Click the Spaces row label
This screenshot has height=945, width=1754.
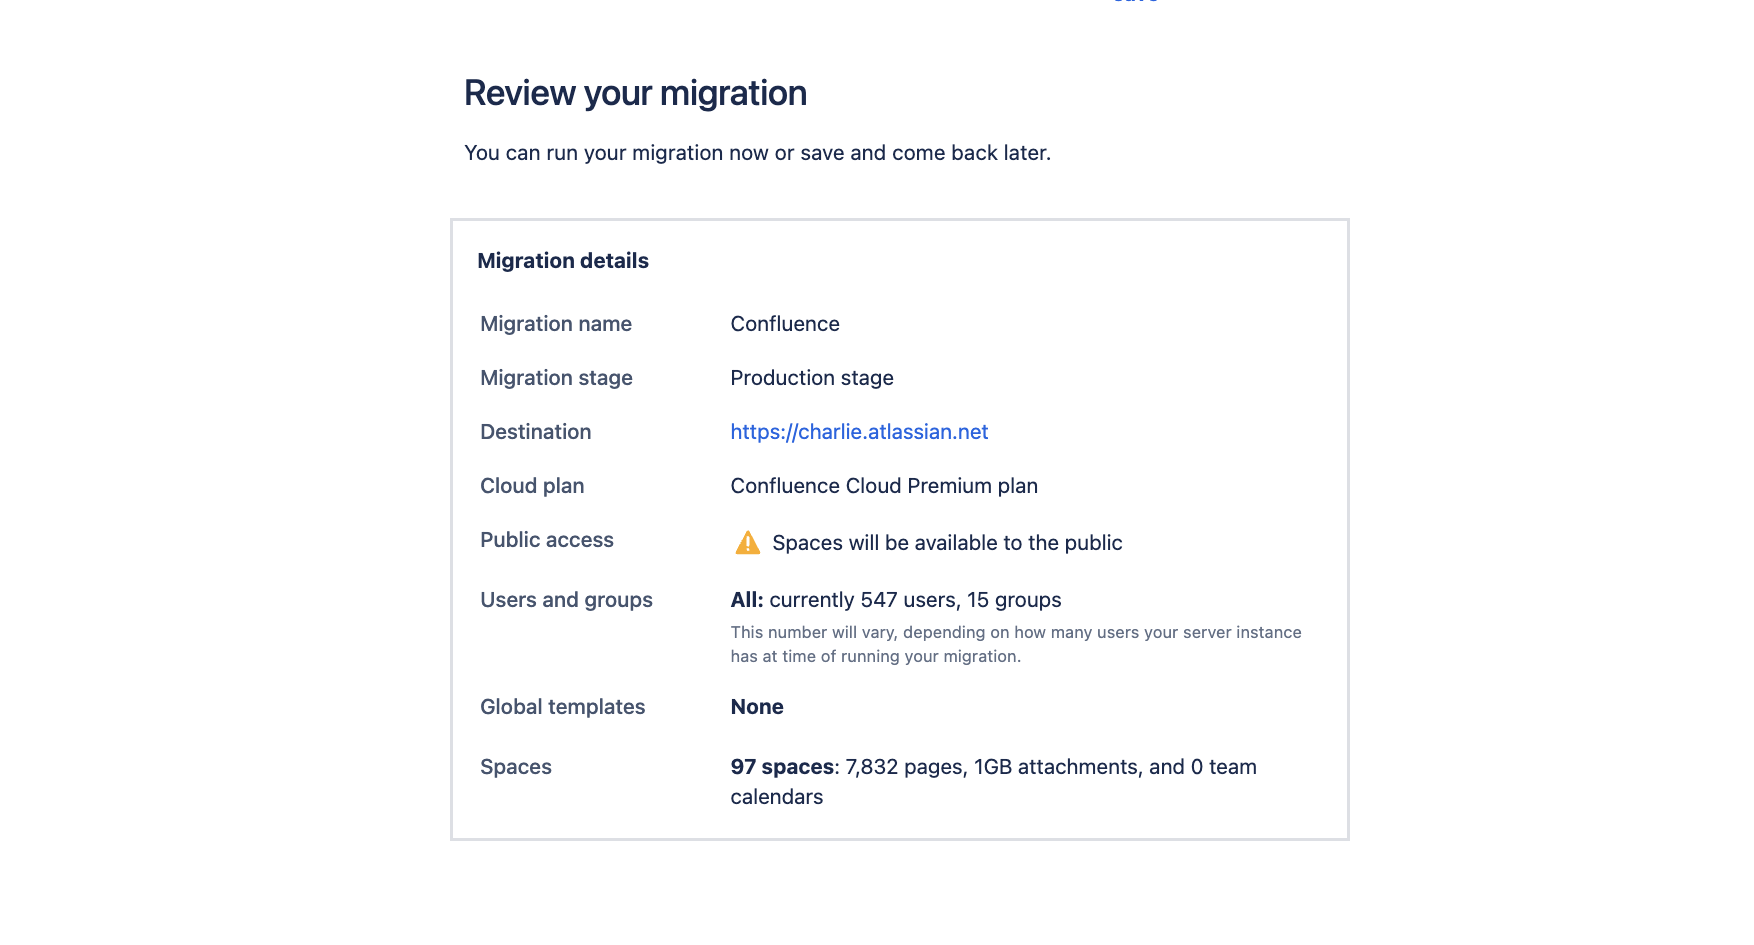(x=516, y=766)
